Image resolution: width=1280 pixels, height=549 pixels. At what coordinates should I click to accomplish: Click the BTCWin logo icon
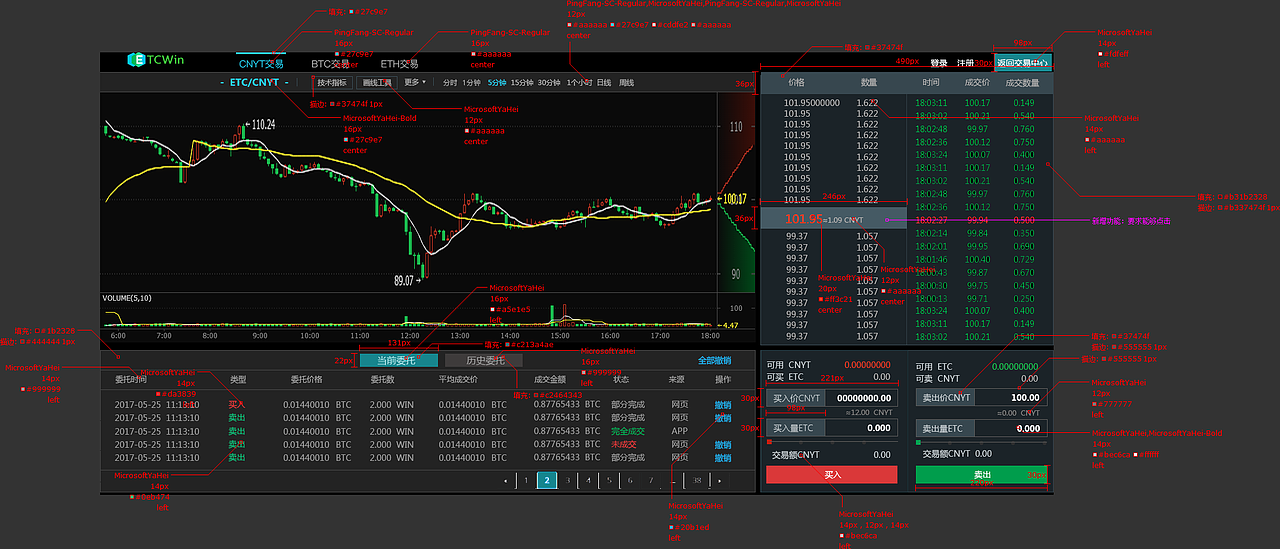click(135, 61)
